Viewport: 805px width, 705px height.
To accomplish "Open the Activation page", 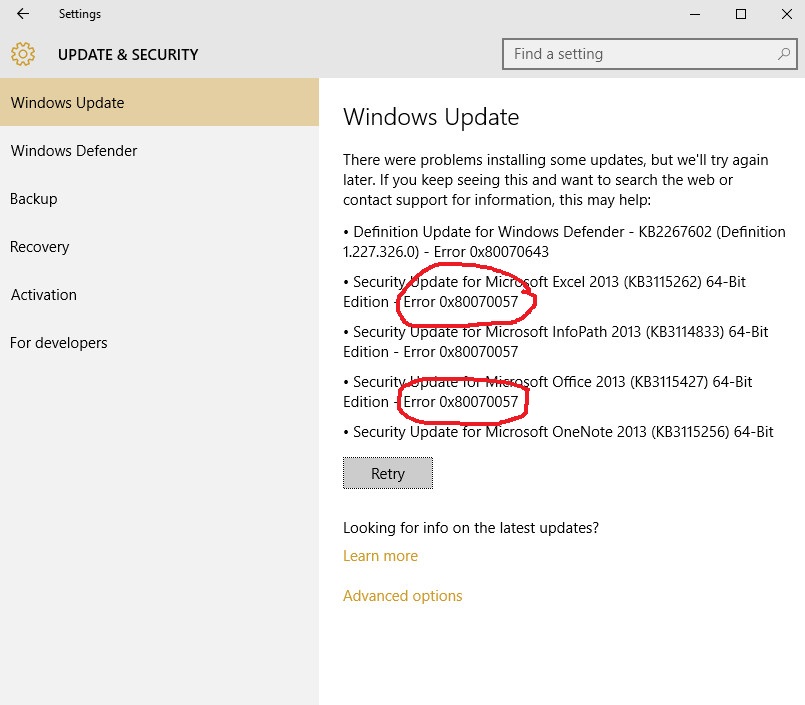I will click(x=159, y=295).
